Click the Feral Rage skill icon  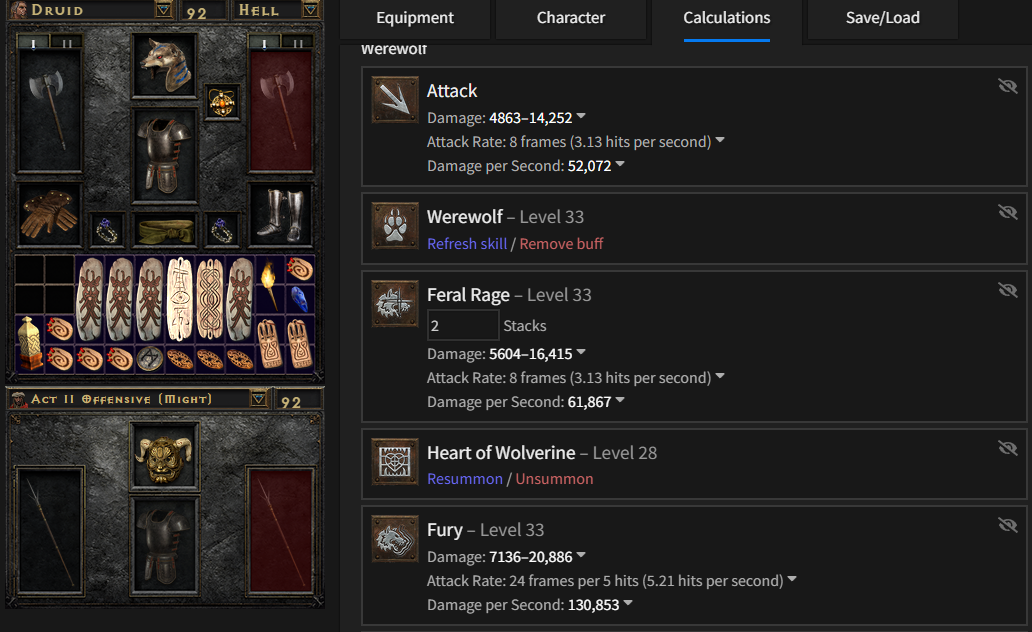395,304
